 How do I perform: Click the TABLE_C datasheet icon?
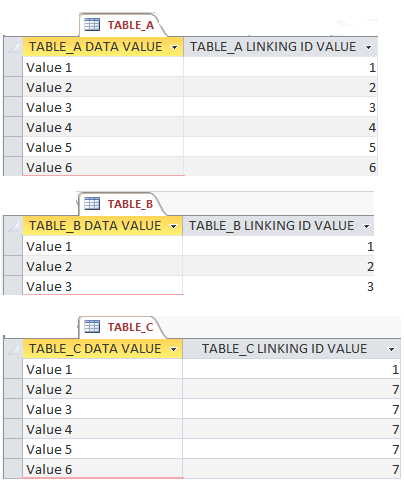click(x=92, y=326)
